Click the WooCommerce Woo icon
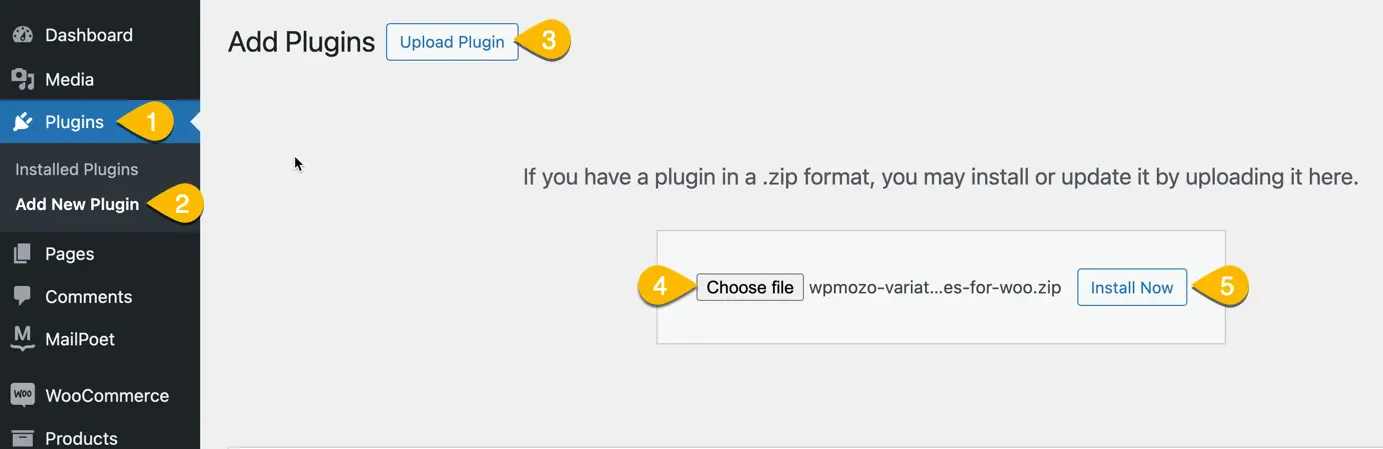1383x449 pixels. 22,395
